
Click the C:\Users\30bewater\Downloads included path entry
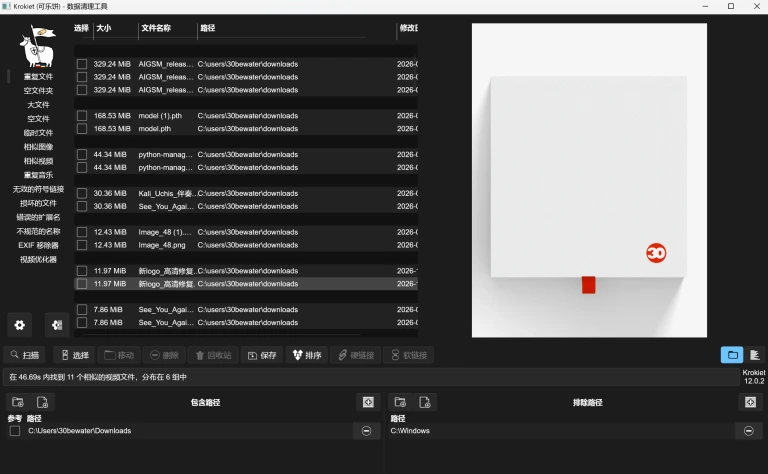tap(79, 431)
